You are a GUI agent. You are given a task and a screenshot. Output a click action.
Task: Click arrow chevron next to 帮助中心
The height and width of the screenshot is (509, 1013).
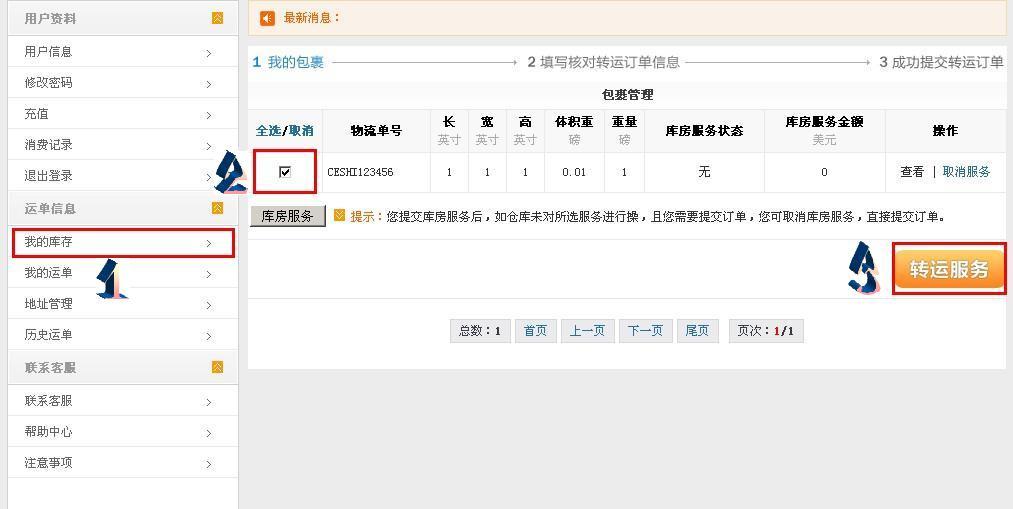coord(209,433)
